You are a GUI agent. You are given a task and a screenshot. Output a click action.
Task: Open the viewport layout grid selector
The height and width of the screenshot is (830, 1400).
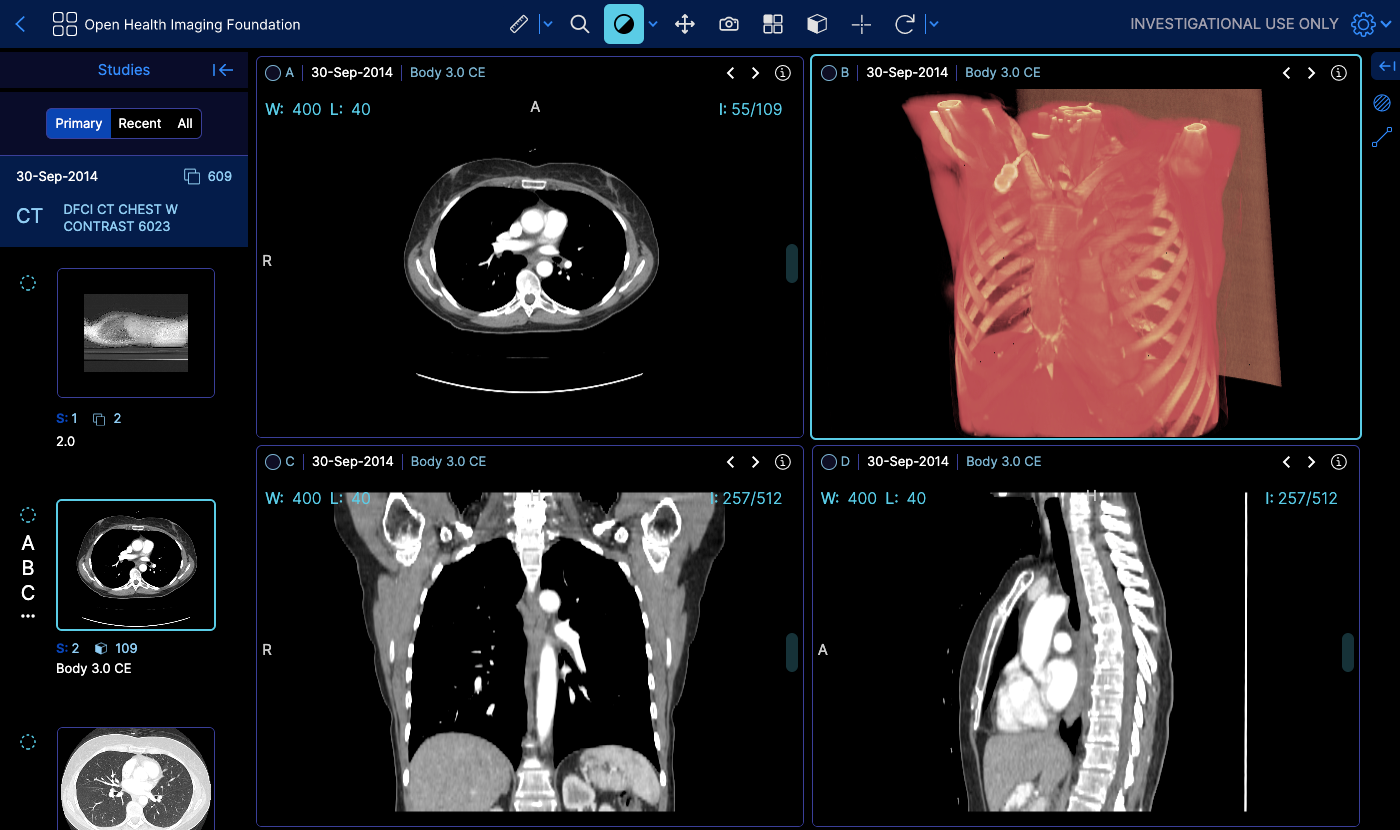coord(773,24)
